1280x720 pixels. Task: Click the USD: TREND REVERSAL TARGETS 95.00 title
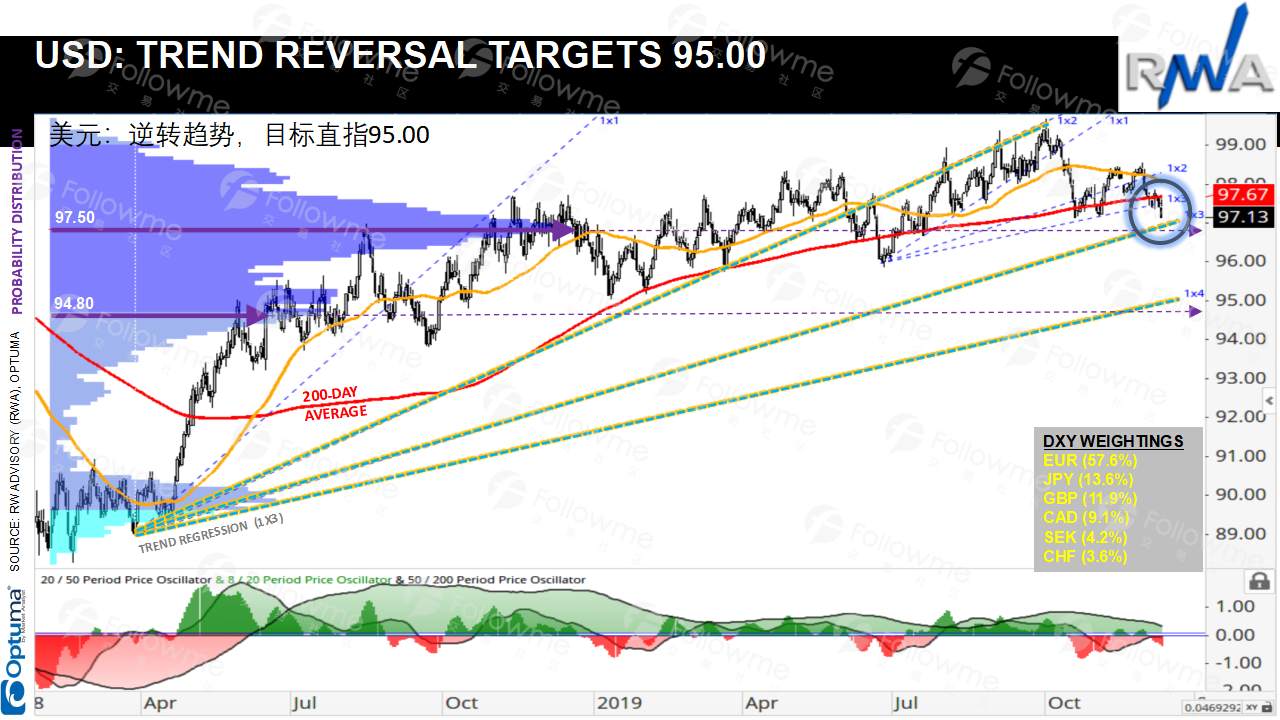coord(400,56)
